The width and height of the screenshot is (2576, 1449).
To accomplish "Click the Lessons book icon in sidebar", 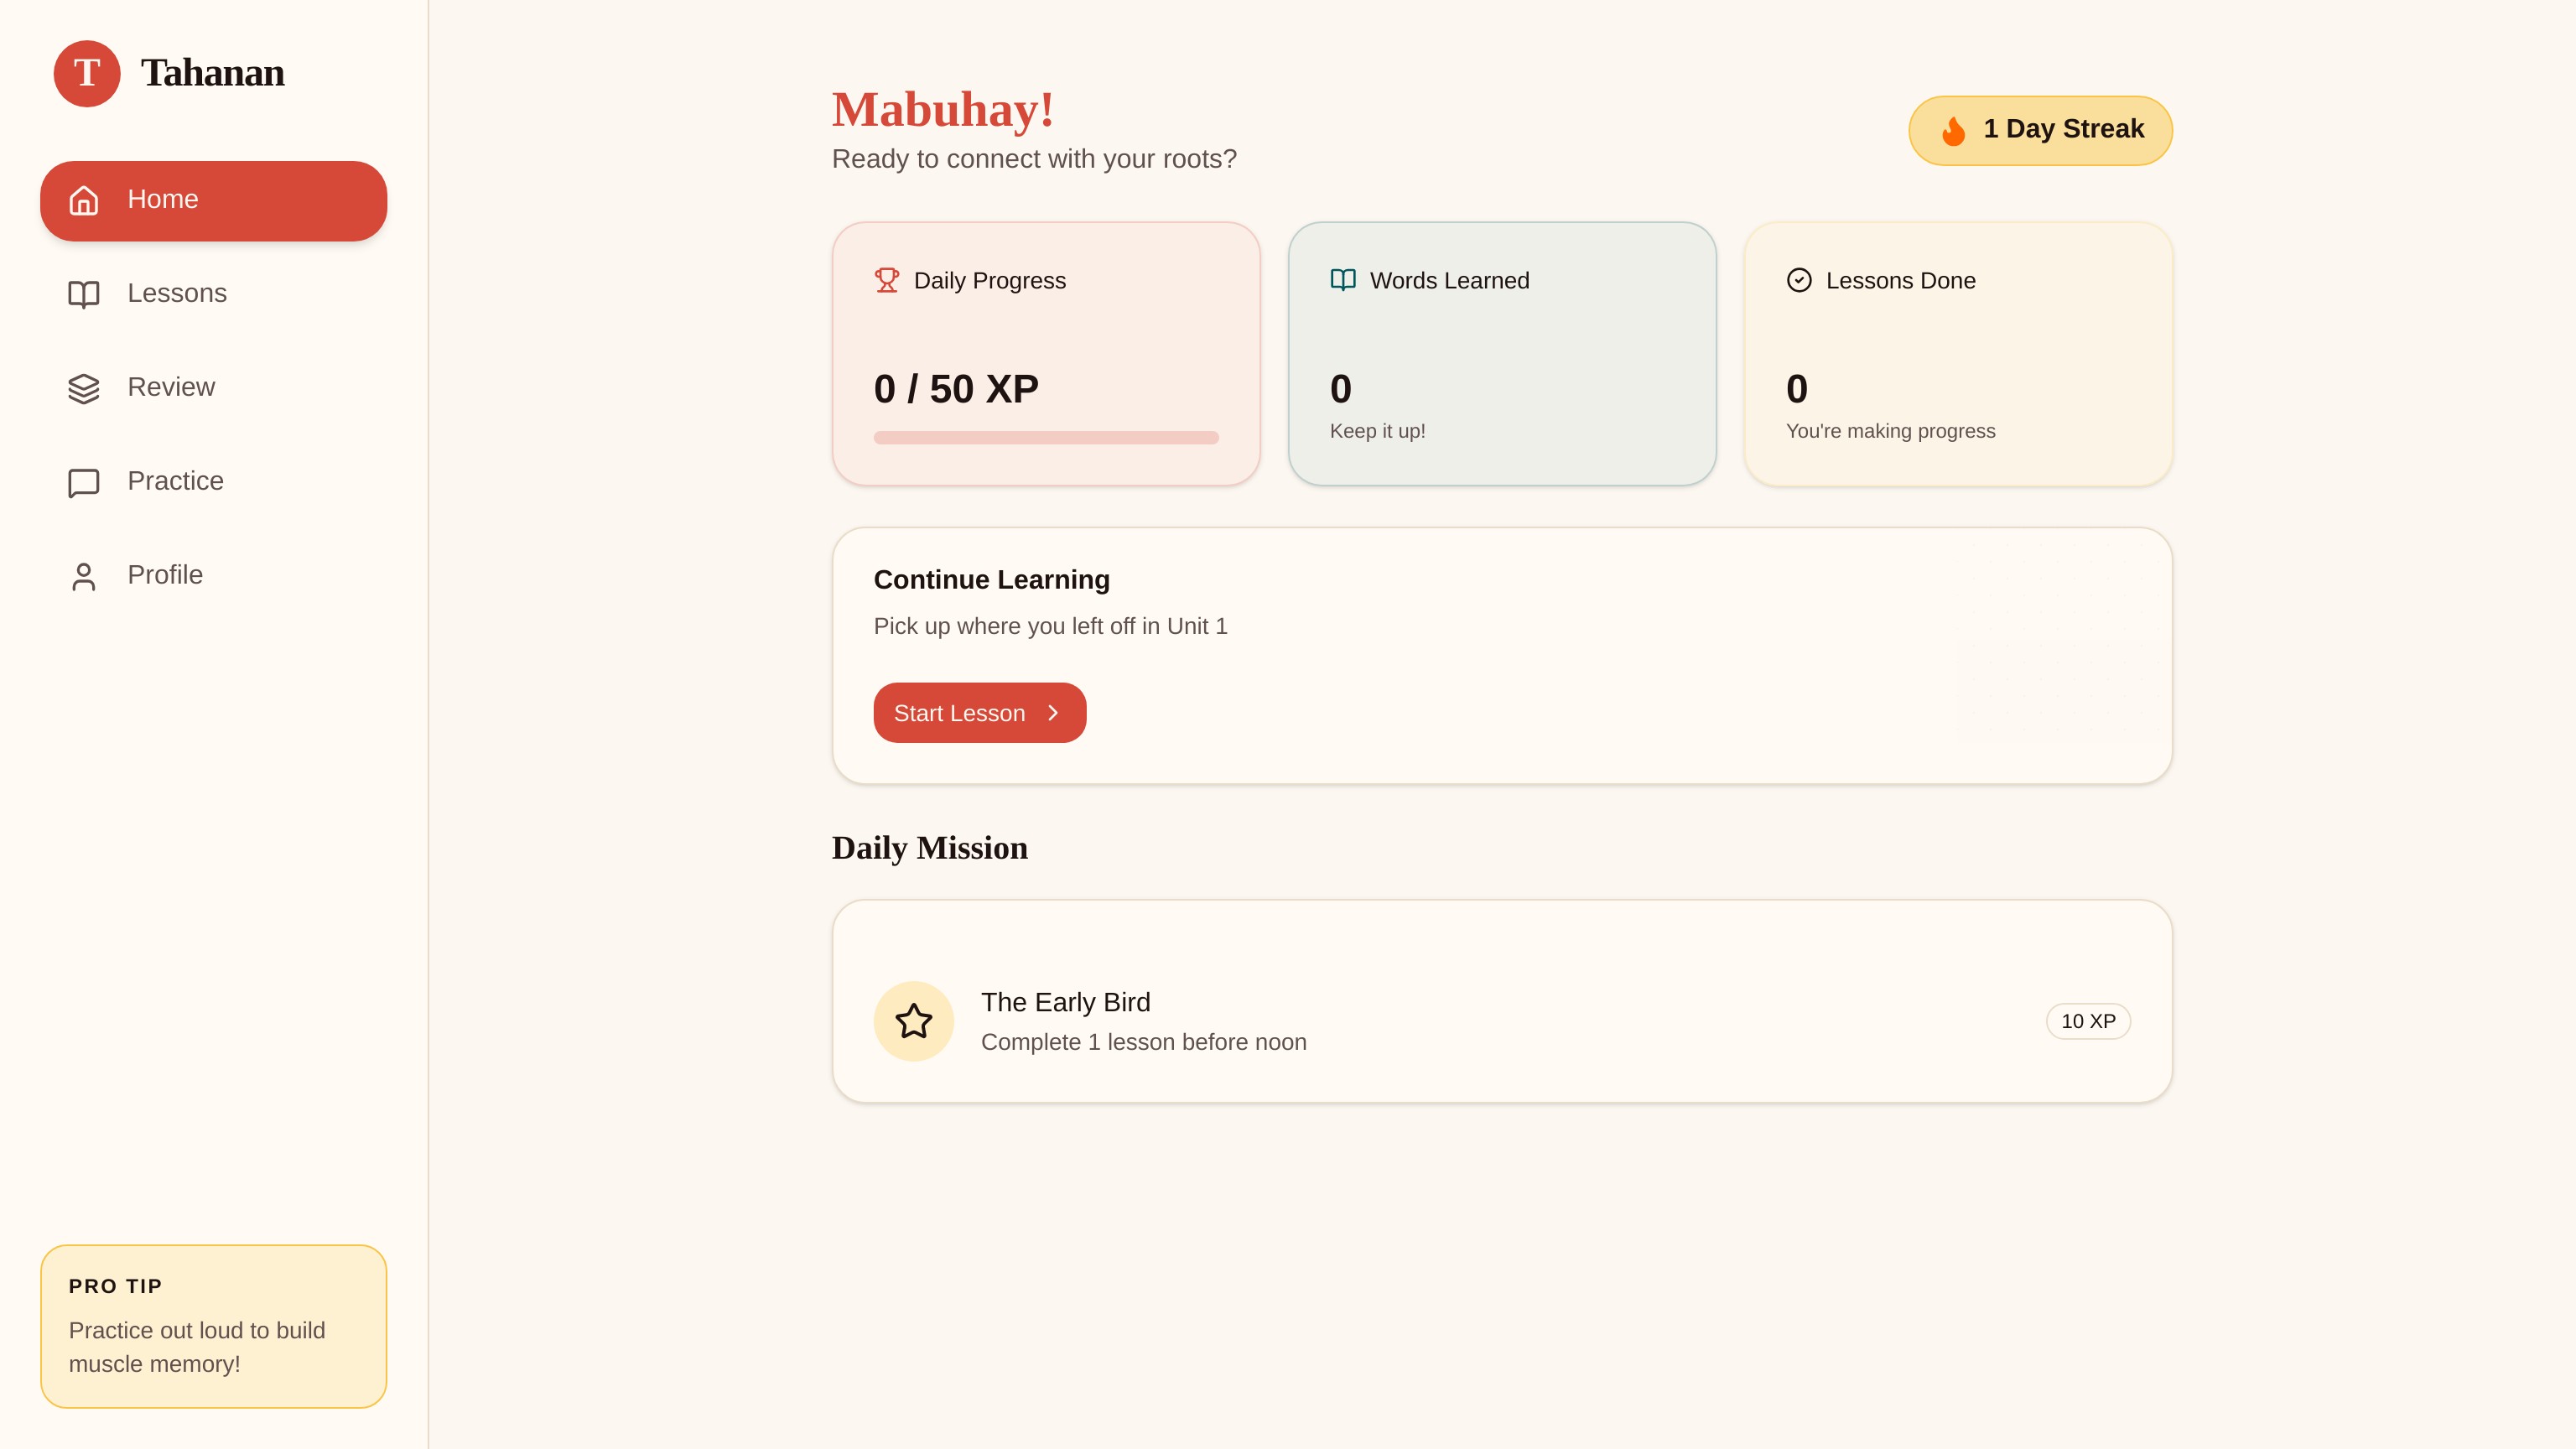I will point(84,294).
